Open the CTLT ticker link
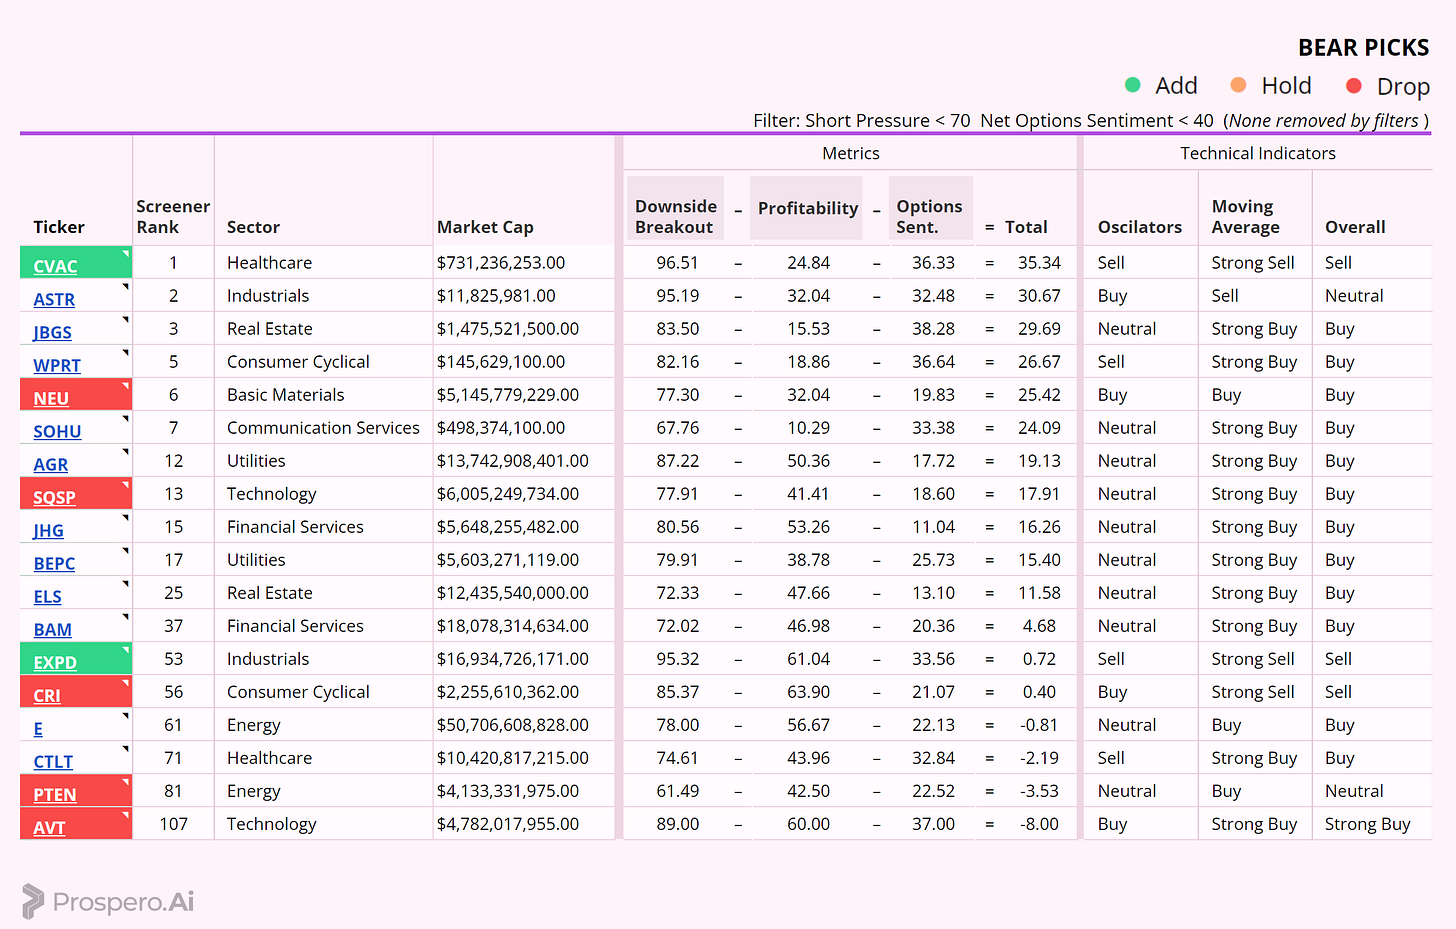Viewport: 1456px width, 929px height. click(x=53, y=761)
